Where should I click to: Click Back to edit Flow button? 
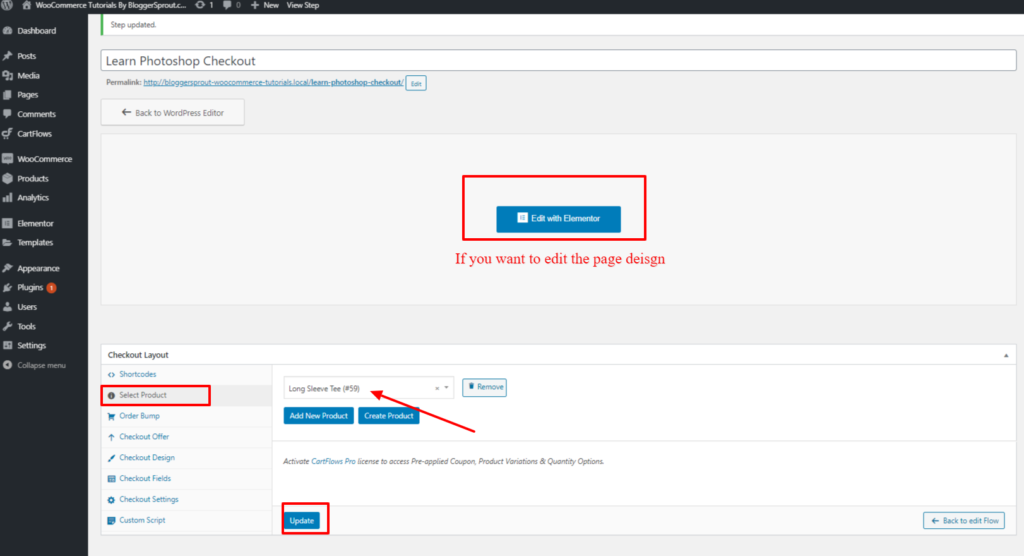[x=964, y=521]
